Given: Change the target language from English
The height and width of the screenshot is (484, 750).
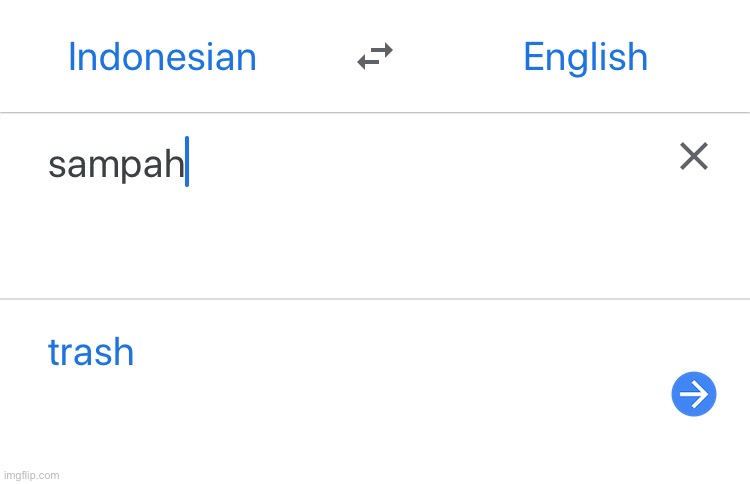Looking at the screenshot, I should (585, 58).
